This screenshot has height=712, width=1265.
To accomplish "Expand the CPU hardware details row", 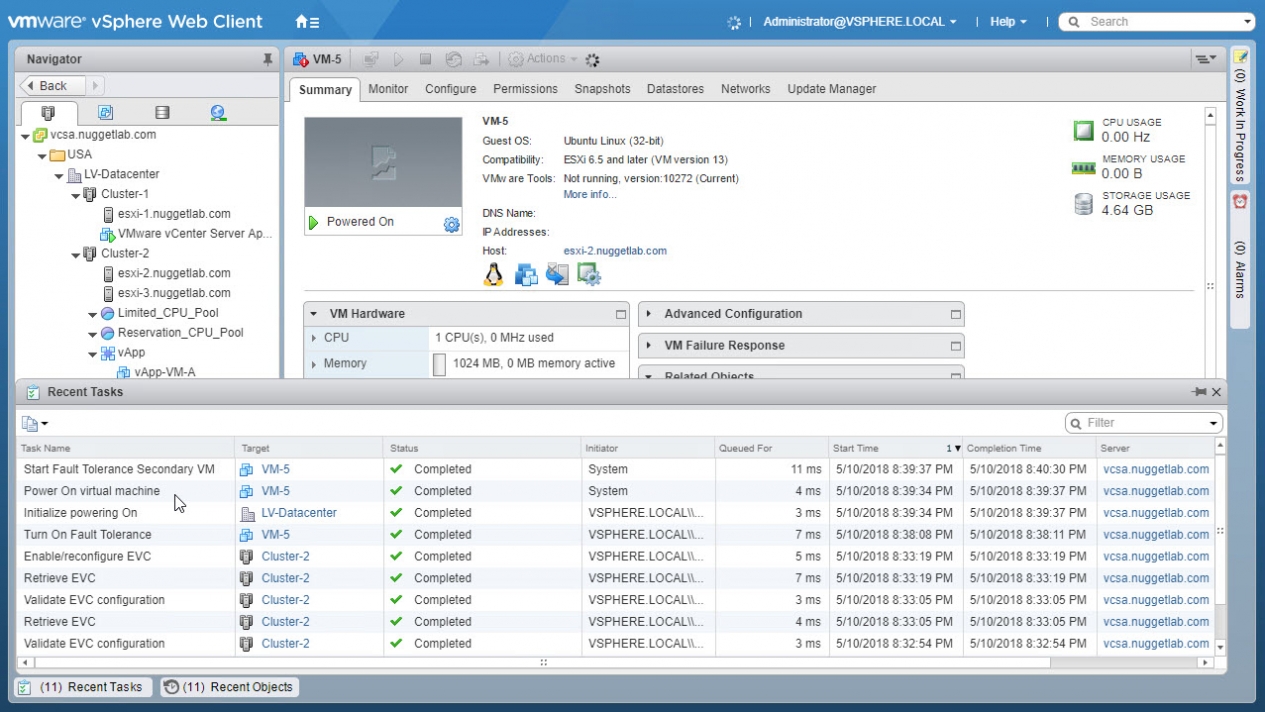I will coord(314,338).
